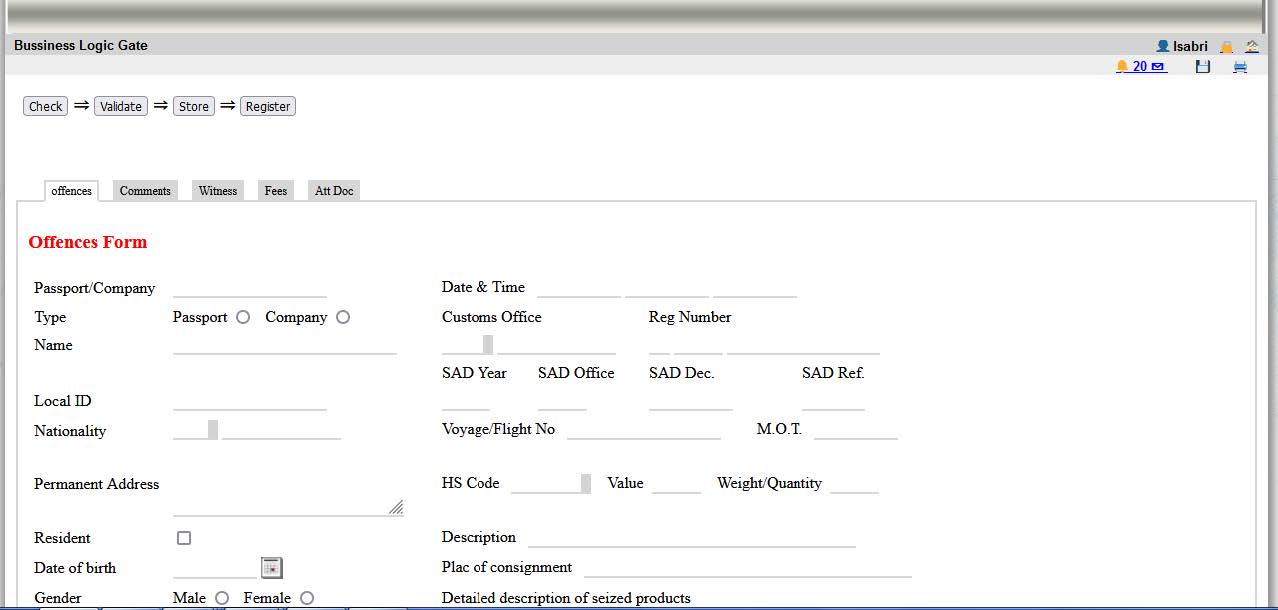The width and height of the screenshot is (1278, 610).
Task: Expand the Customs Office lookup selector
Action: pos(488,344)
